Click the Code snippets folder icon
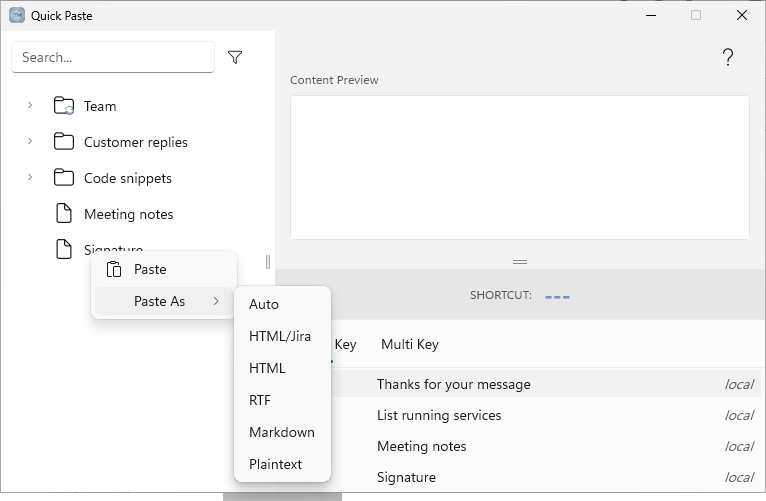This screenshot has width=766, height=501. click(64, 178)
